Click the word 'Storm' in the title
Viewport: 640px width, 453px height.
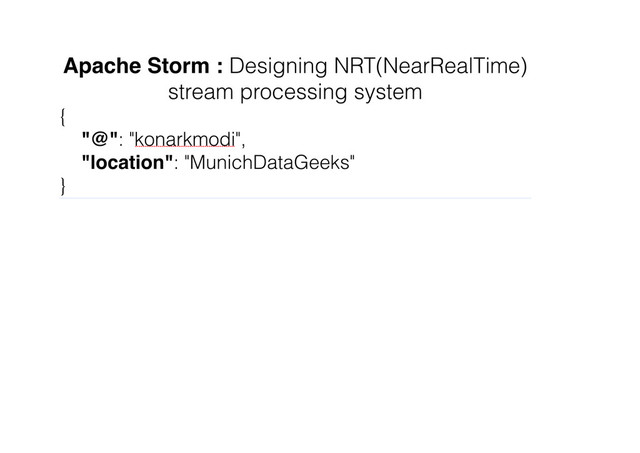point(178,66)
